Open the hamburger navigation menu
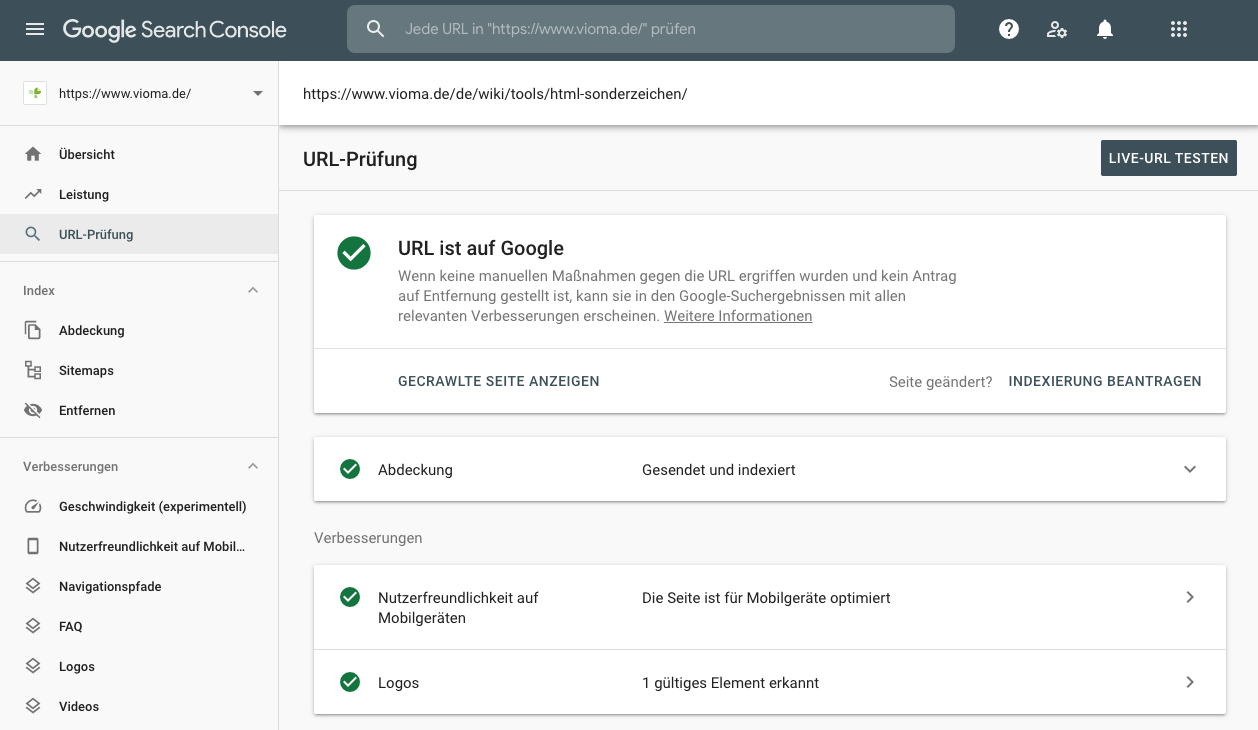The image size is (1258, 730). (x=35, y=30)
